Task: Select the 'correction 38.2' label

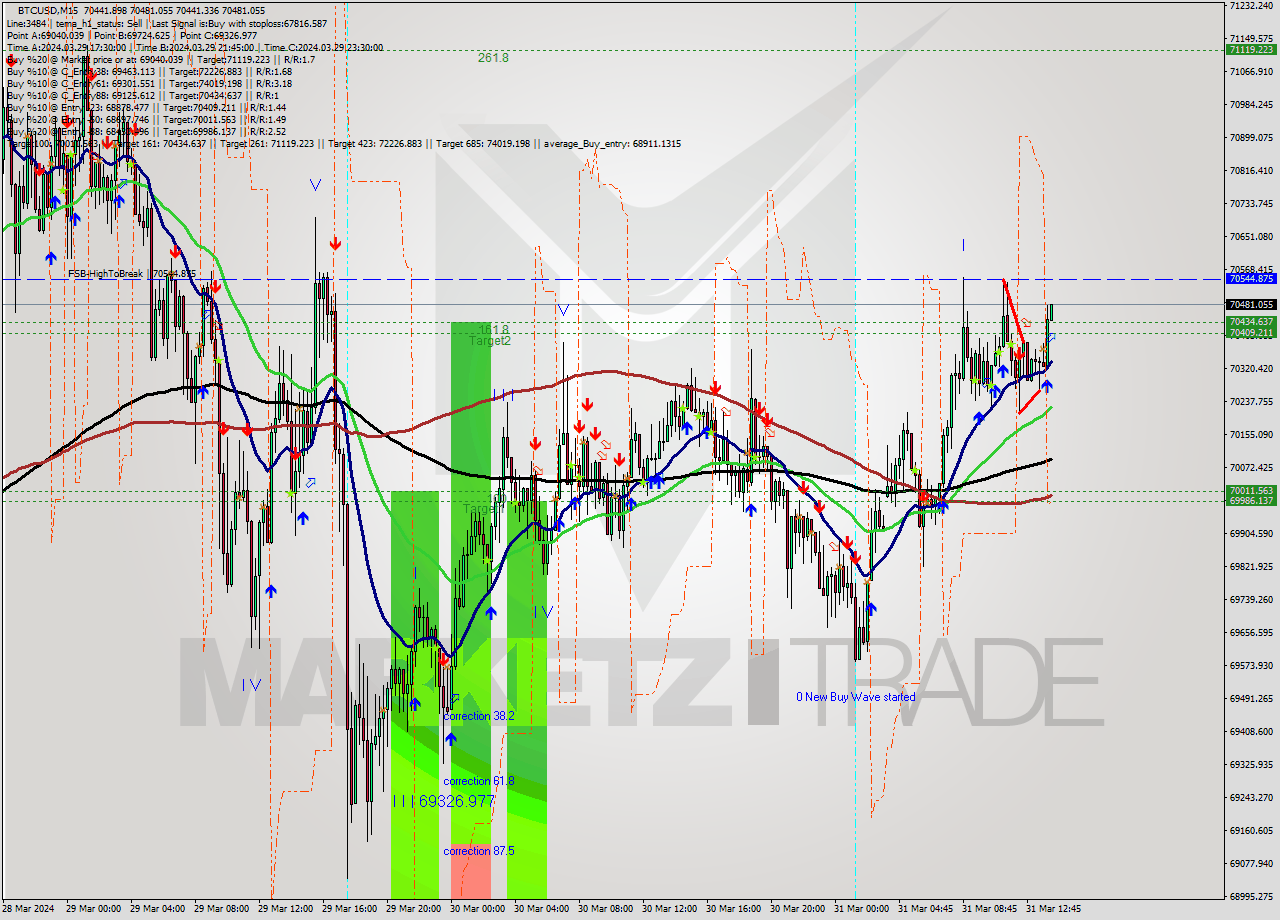Action: (x=478, y=716)
